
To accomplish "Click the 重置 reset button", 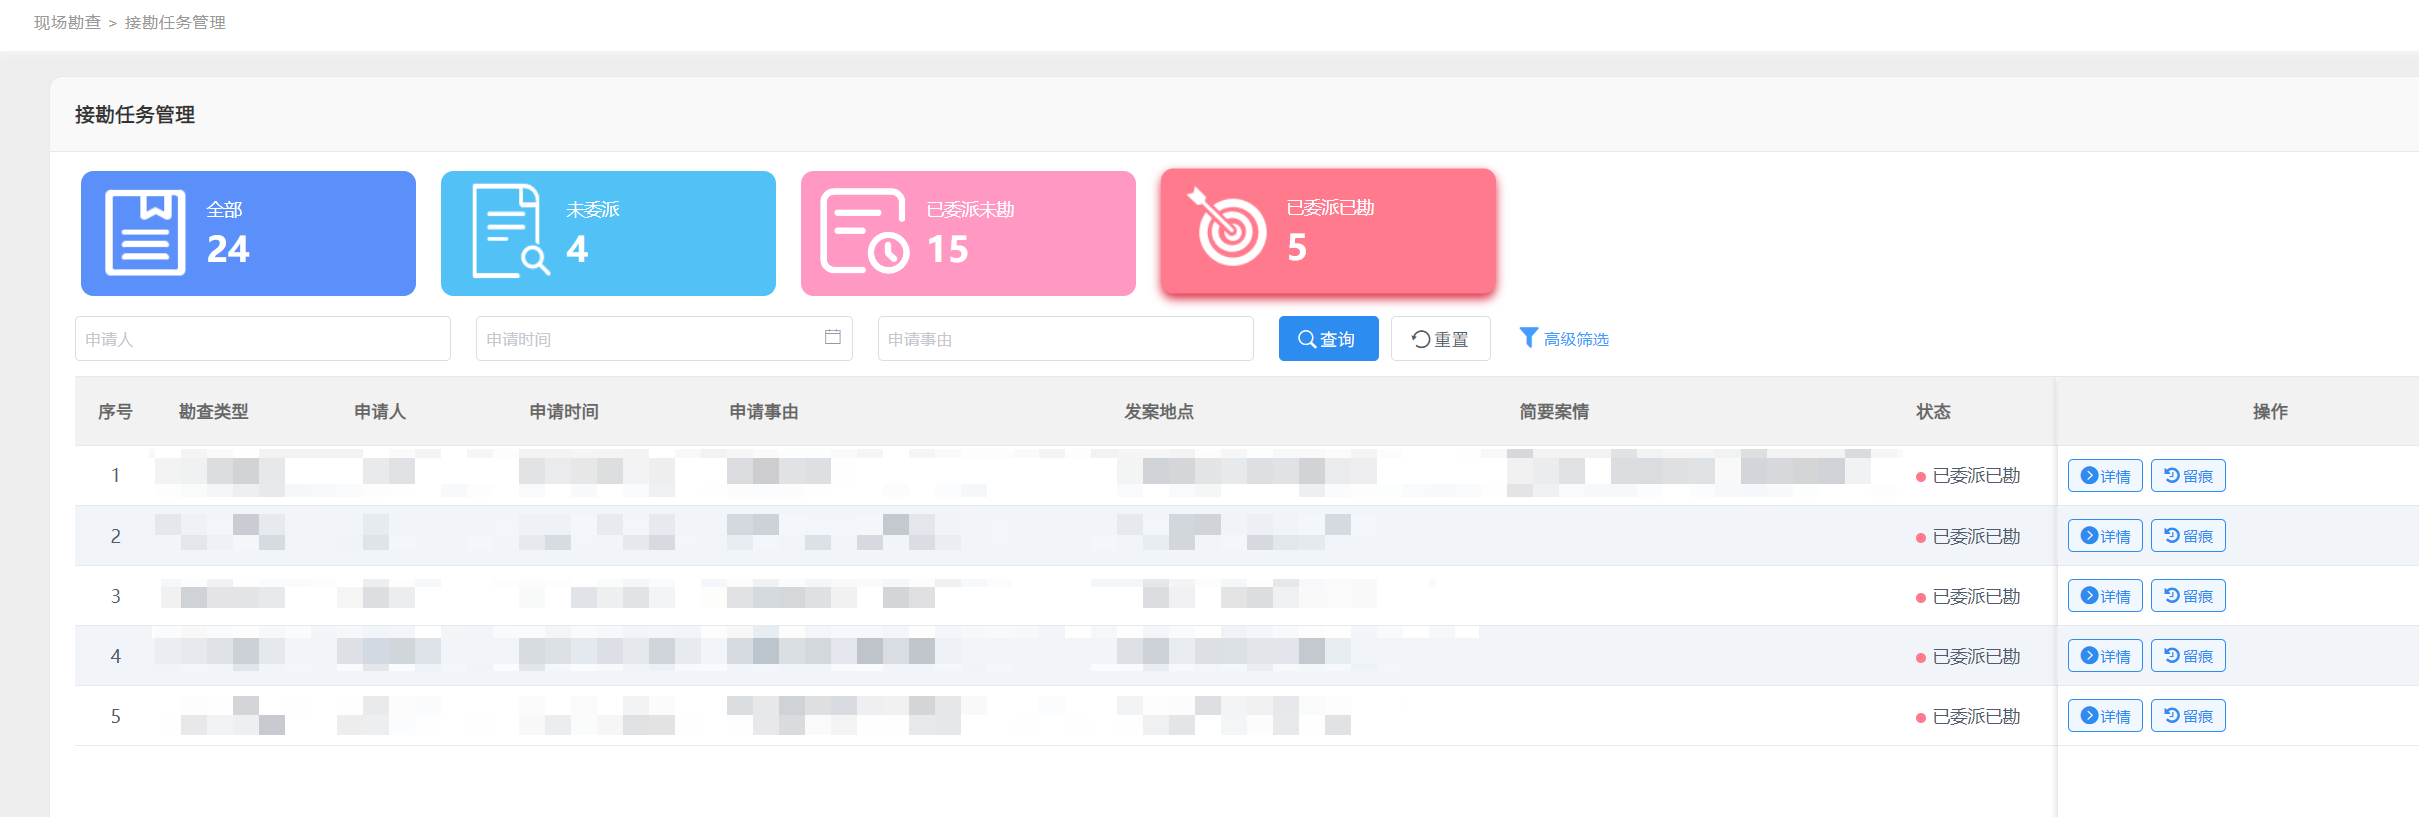I will tap(1441, 339).
